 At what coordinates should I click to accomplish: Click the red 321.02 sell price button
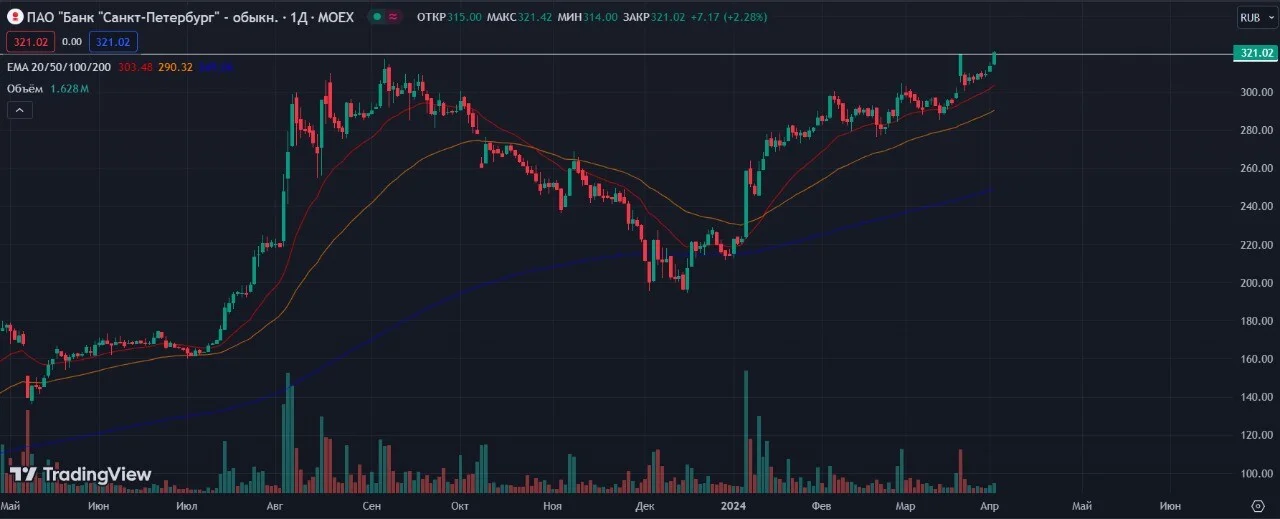[30, 42]
